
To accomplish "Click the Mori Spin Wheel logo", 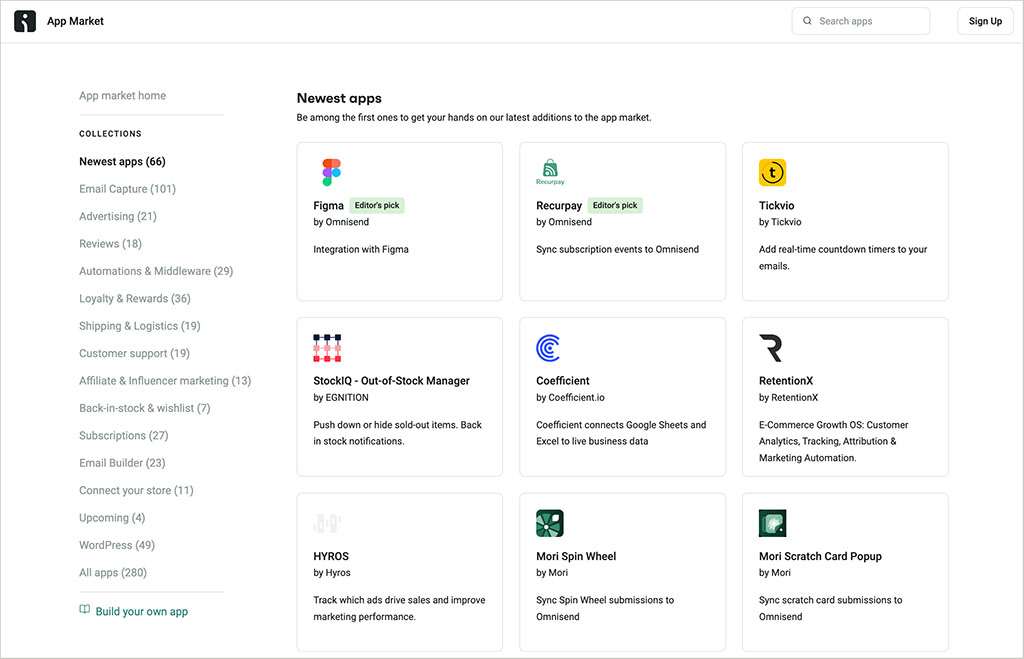I will (550, 523).
